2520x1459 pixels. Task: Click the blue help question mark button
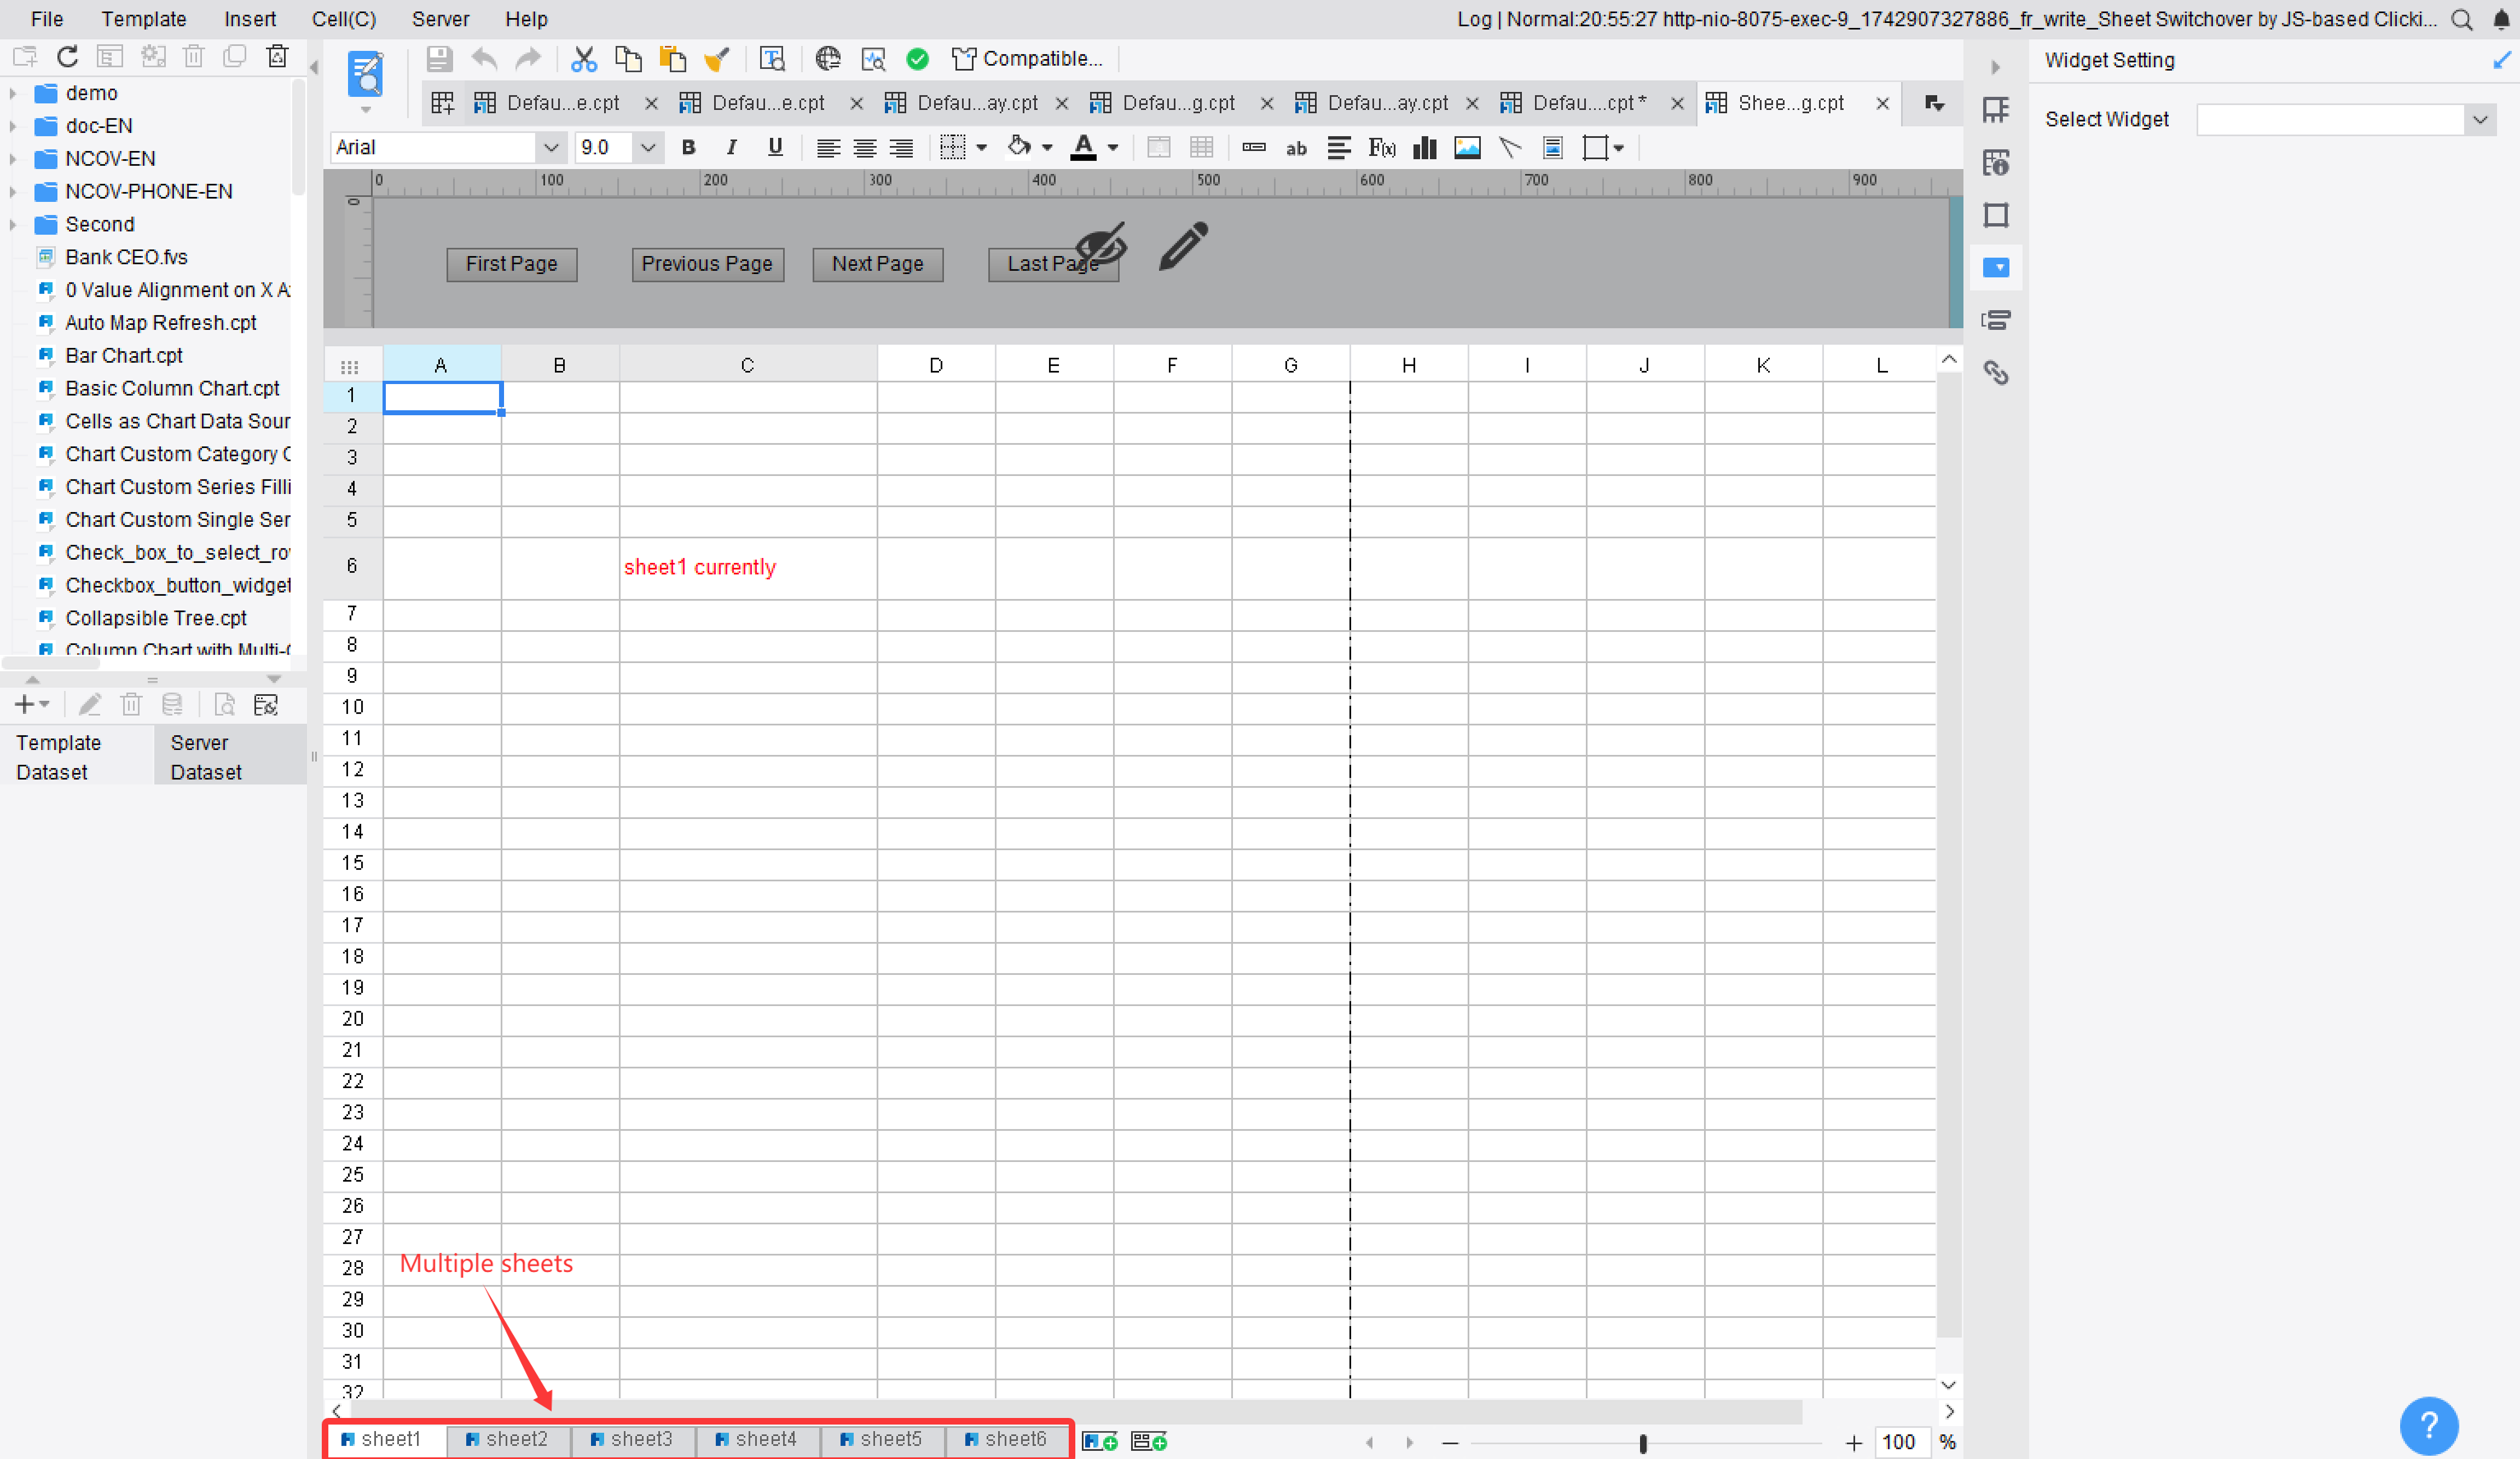[x=2428, y=1426]
